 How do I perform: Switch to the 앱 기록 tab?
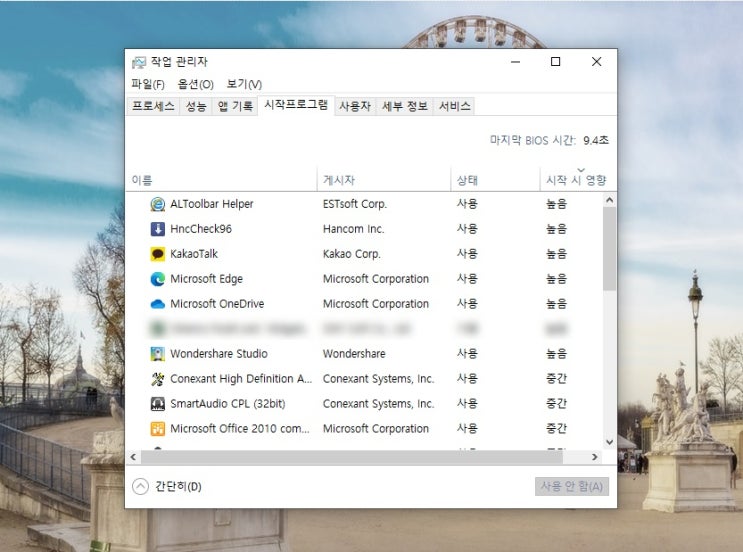[235, 106]
